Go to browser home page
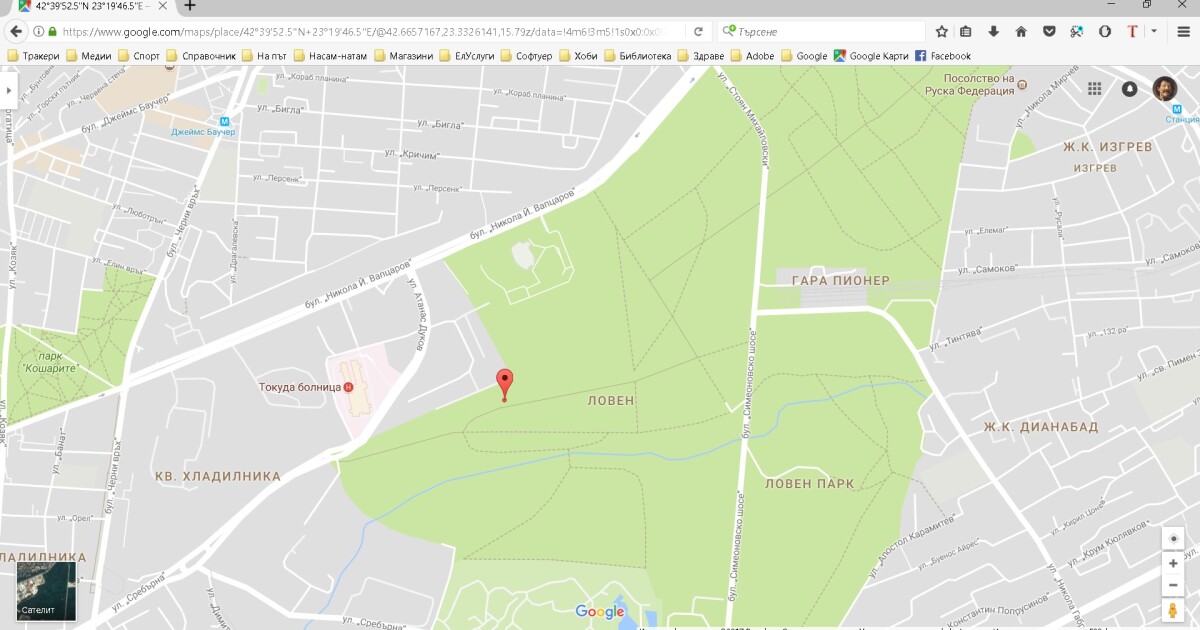This screenshot has height=630, width=1200. pos(1021,31)
